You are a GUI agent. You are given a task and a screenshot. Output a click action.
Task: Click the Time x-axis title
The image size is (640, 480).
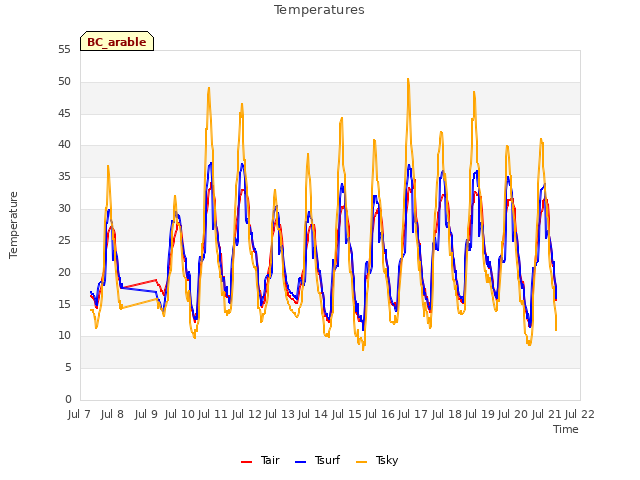coord(566,429)
